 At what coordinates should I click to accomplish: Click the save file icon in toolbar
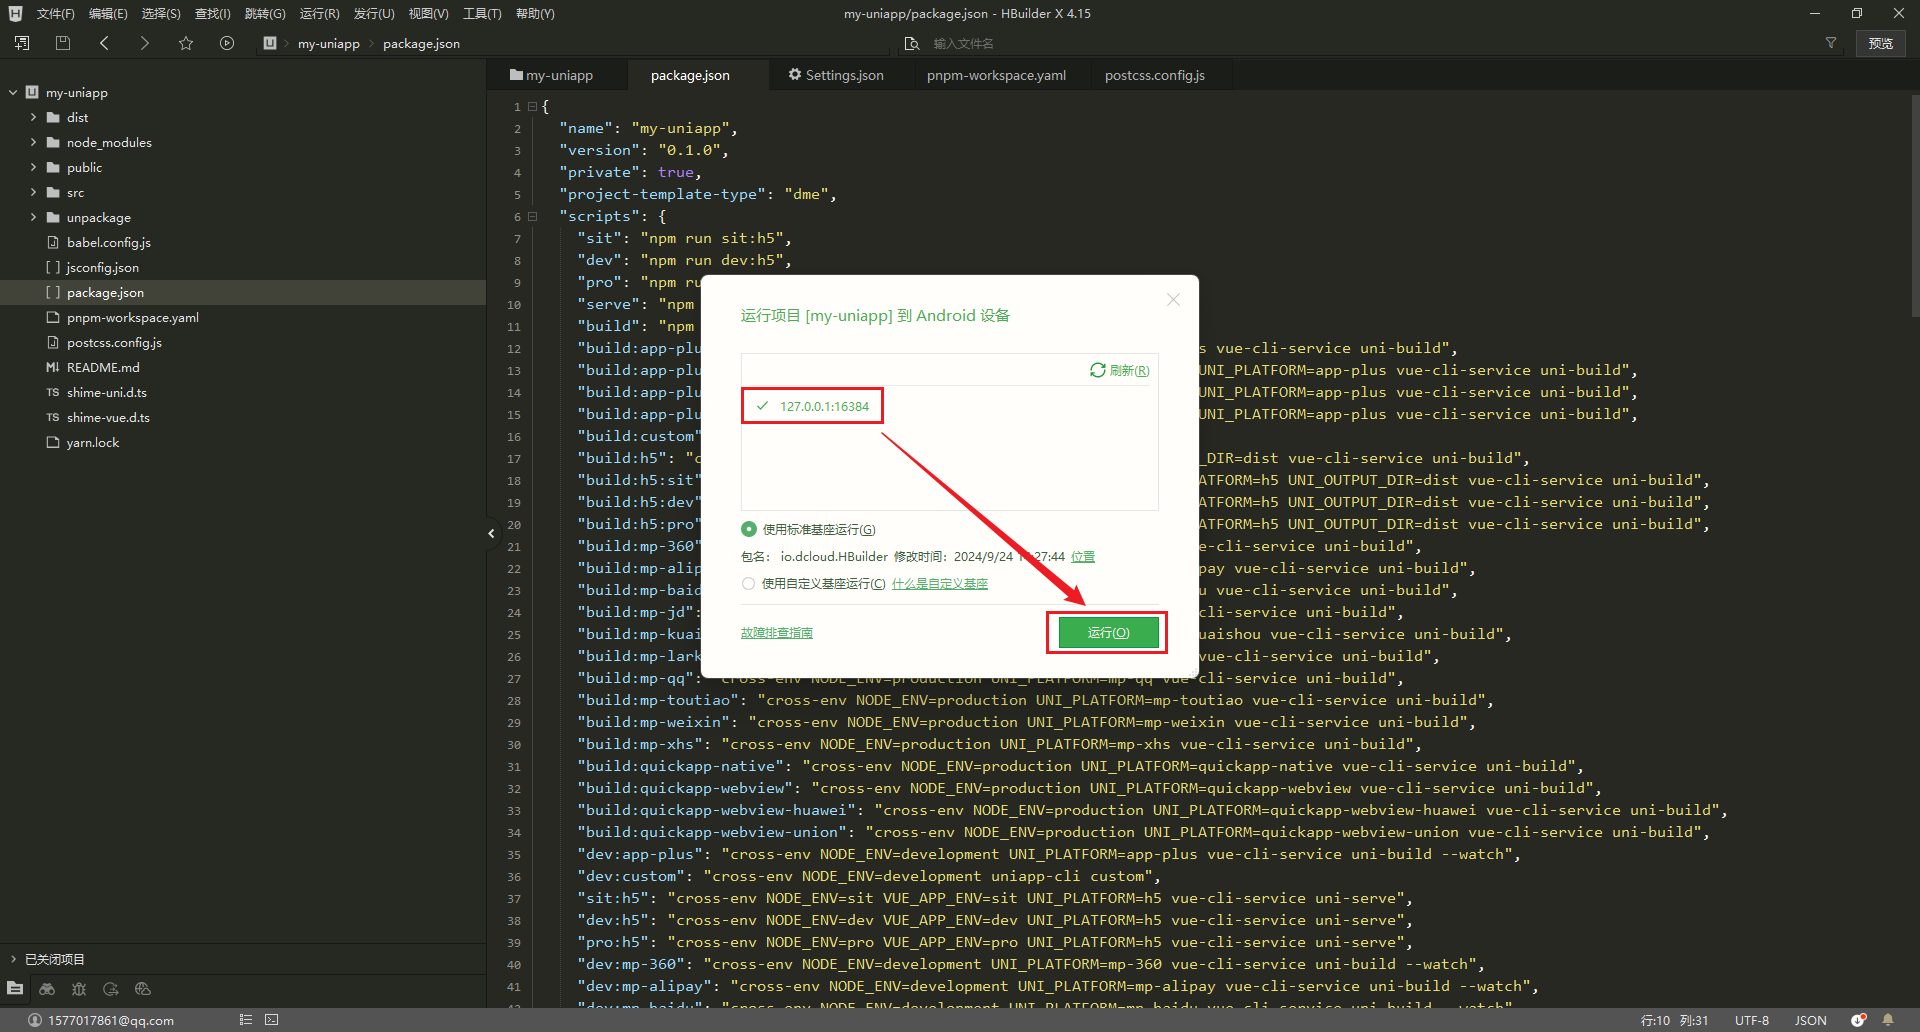coord(63,43)
